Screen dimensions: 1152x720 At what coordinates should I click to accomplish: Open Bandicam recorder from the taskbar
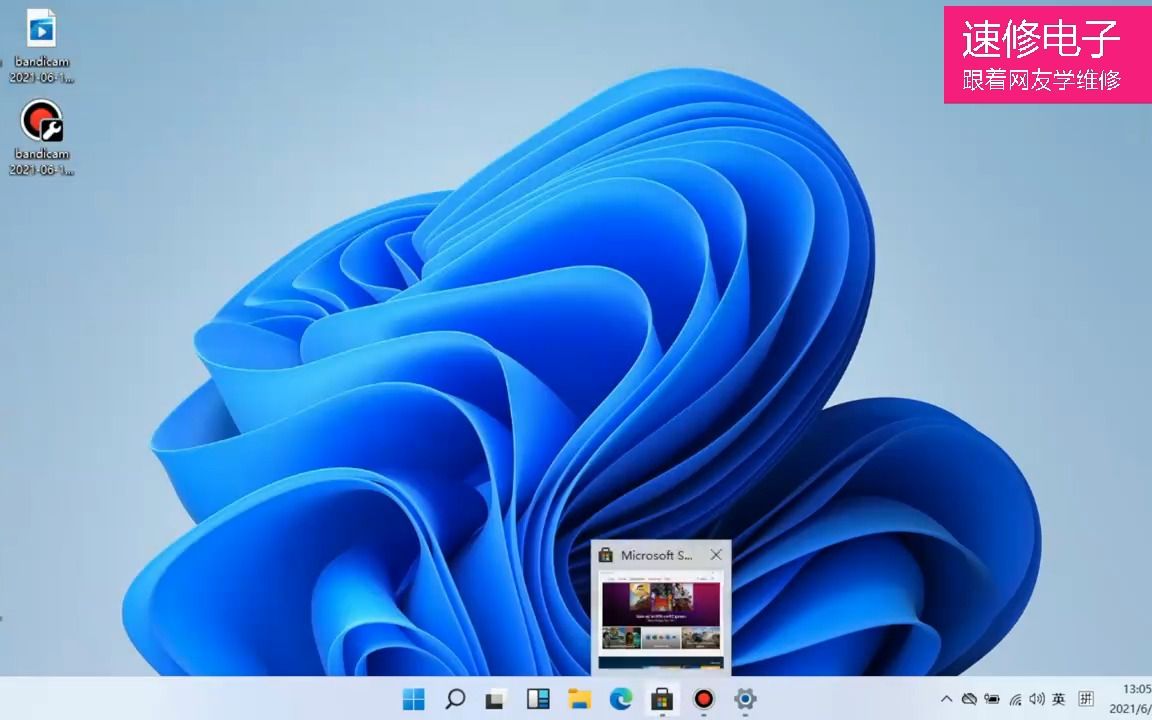703,699
